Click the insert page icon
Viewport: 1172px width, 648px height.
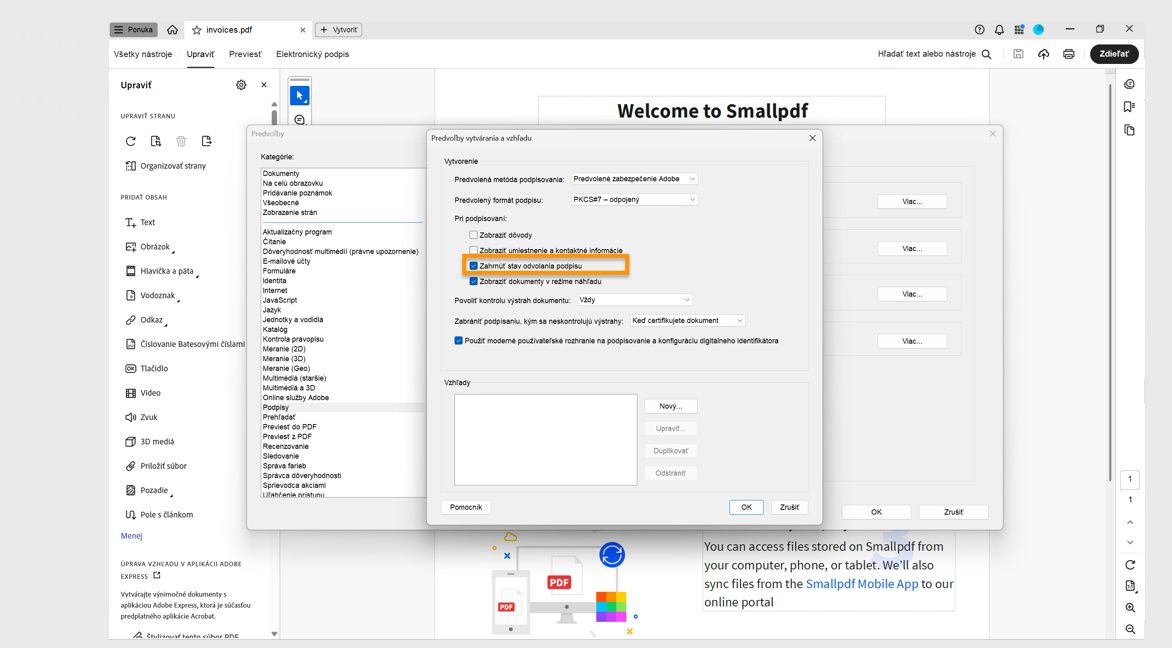click(x=206, y=141)
